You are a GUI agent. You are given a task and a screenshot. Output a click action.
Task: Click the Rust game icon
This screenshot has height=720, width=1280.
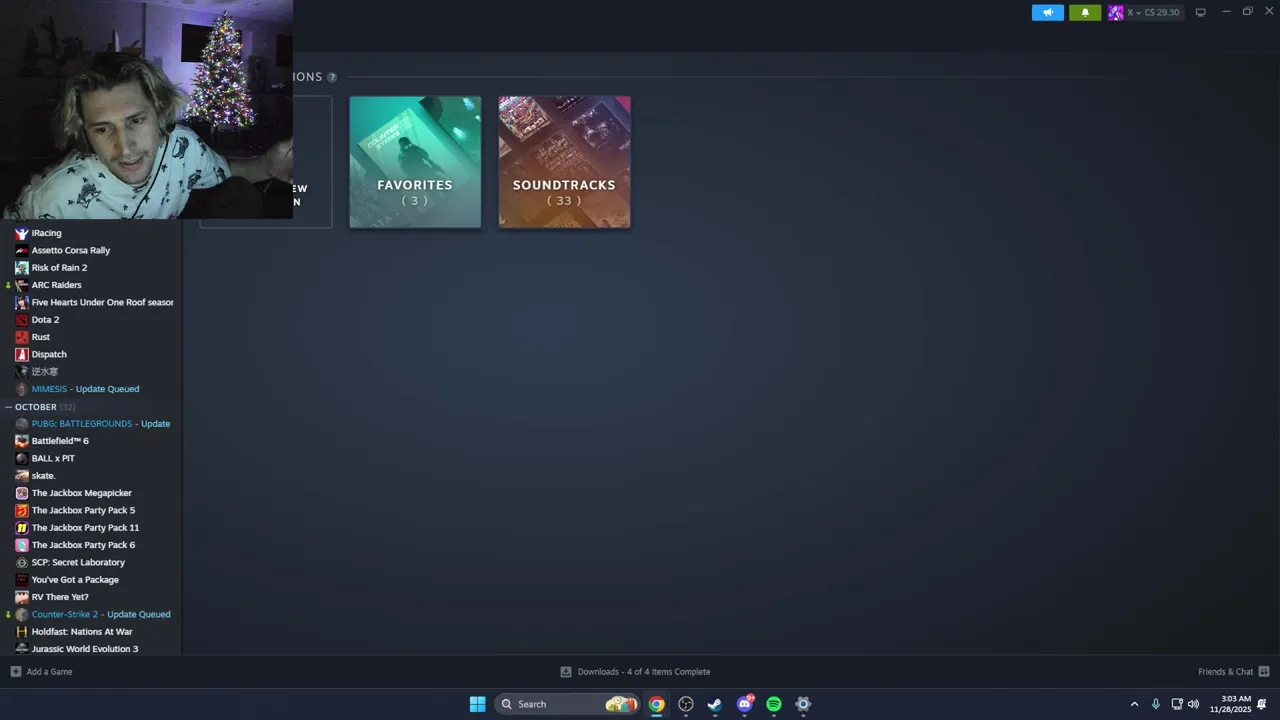click(x=22, y=337)
